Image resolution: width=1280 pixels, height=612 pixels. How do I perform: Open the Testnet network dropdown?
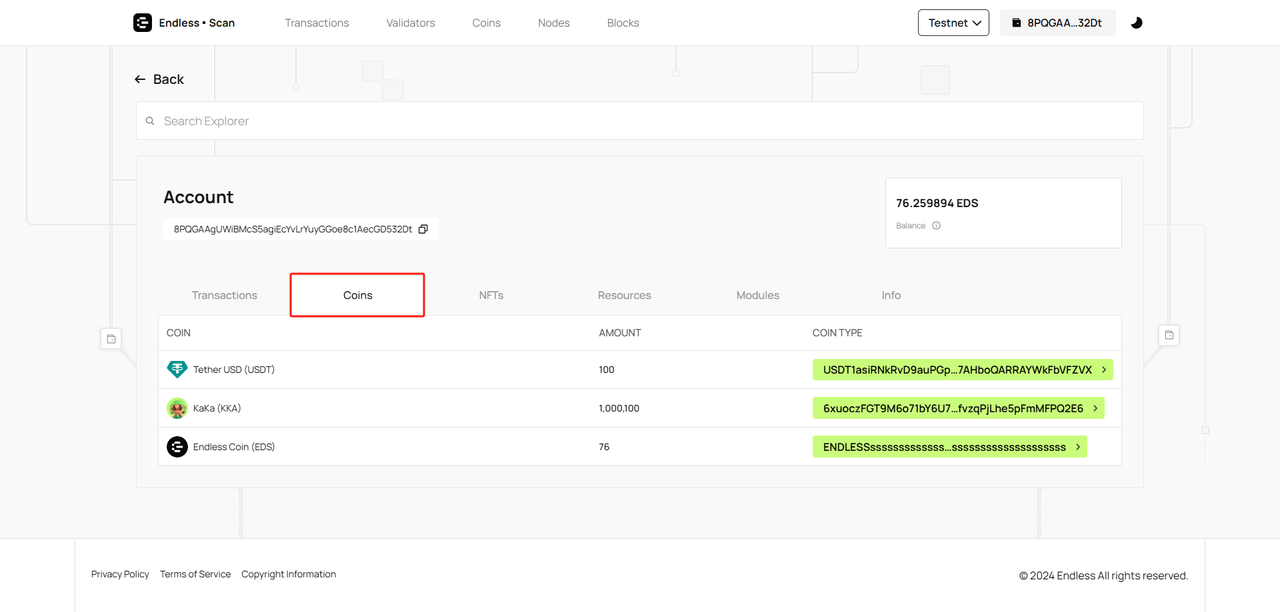pyautogui.click(x=953, y=23)
